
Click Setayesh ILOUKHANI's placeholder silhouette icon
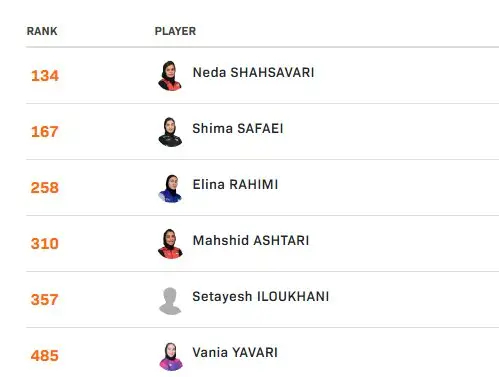[170, 301]
